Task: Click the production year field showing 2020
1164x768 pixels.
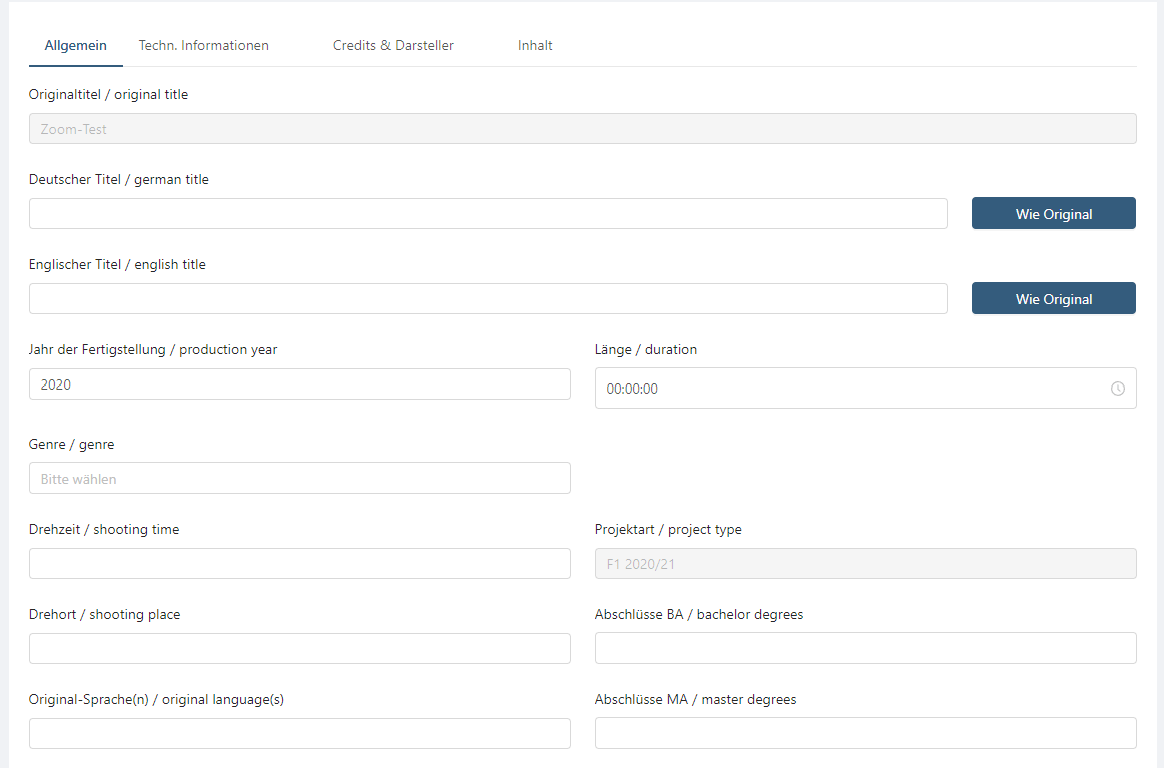Action: point(299,384)
